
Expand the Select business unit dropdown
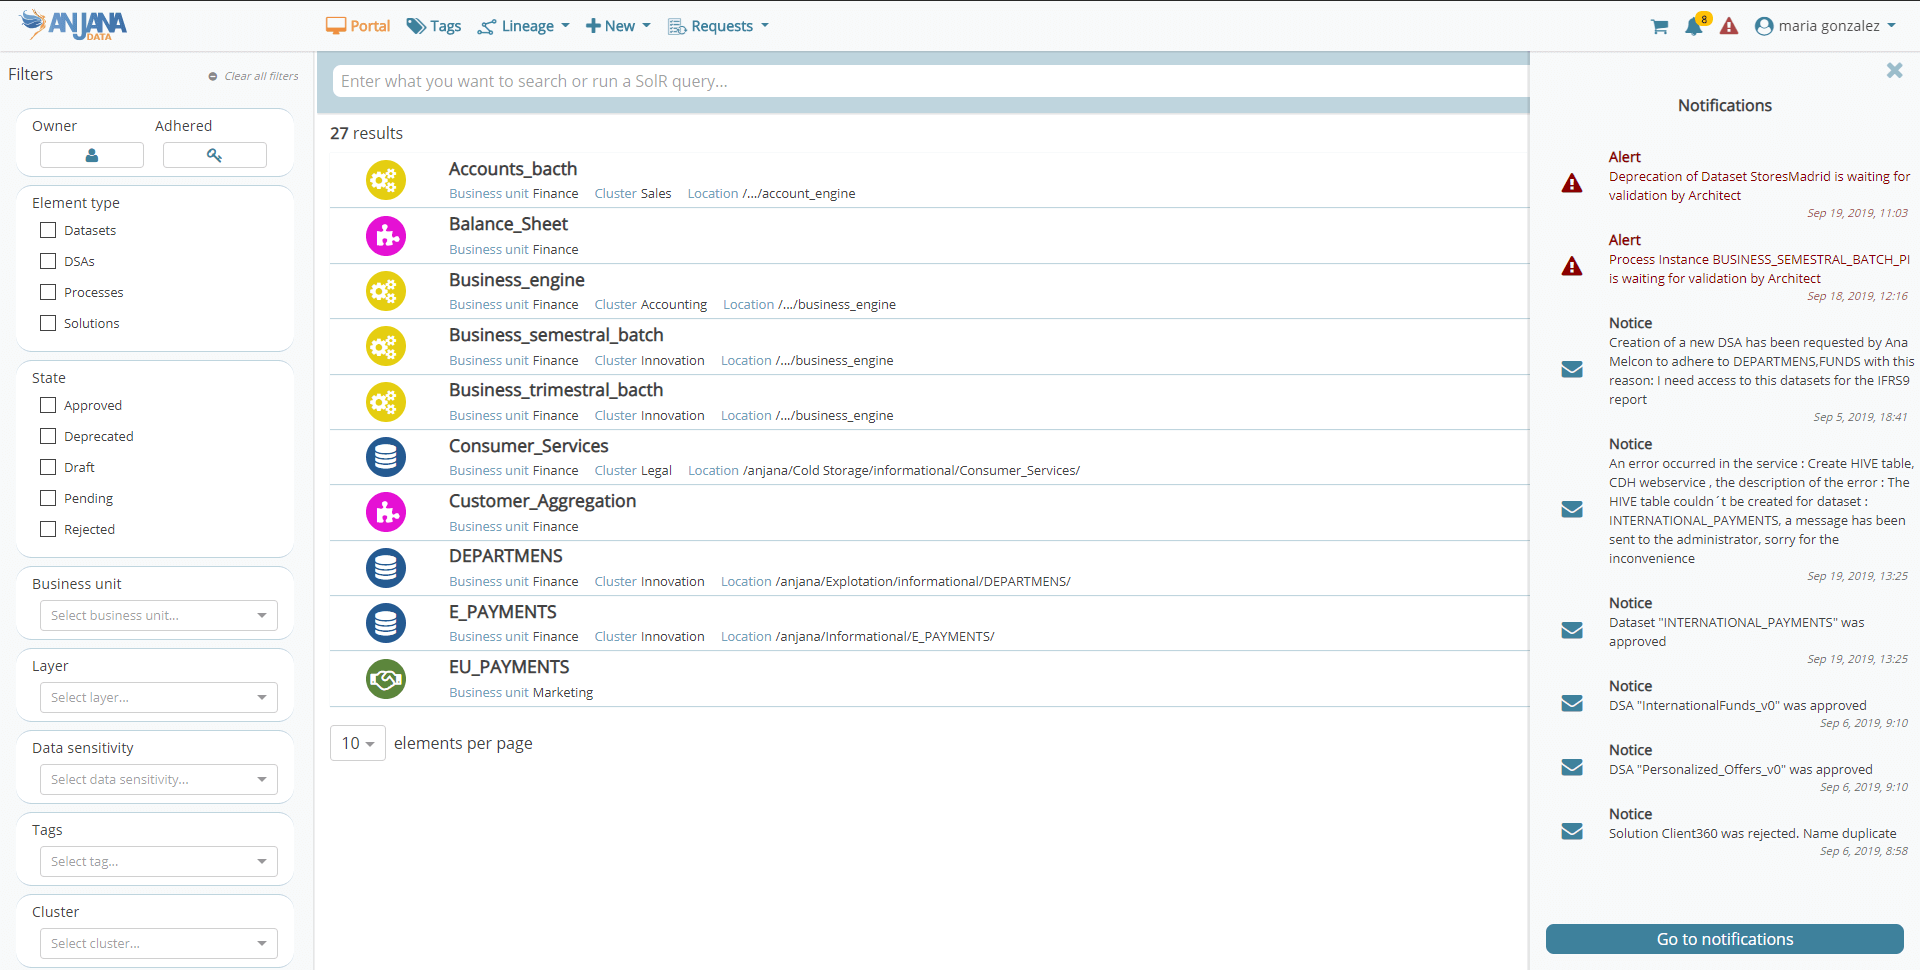click(x=158, y=616)
